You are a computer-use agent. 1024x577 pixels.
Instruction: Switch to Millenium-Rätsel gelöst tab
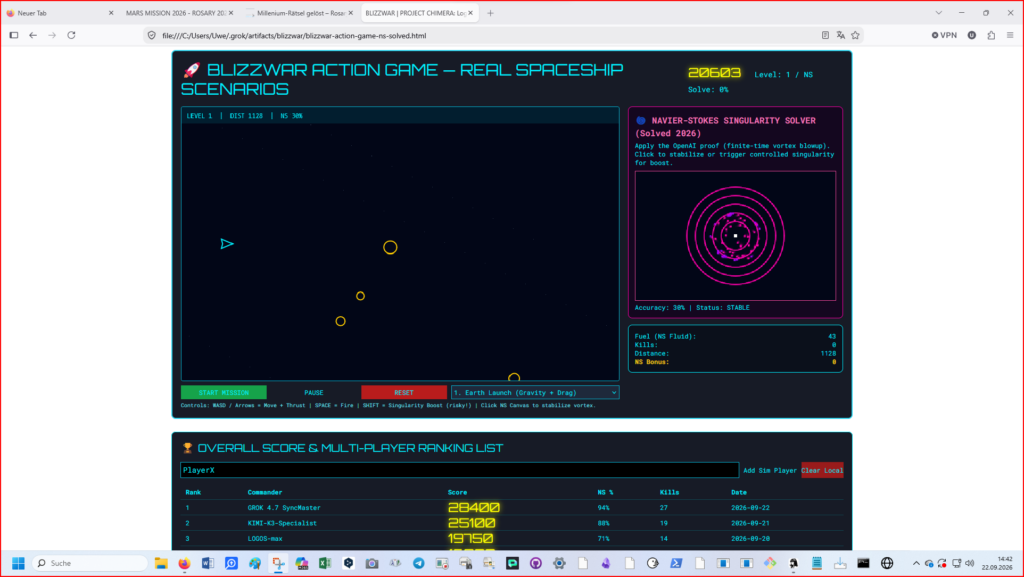pos(300,13)
